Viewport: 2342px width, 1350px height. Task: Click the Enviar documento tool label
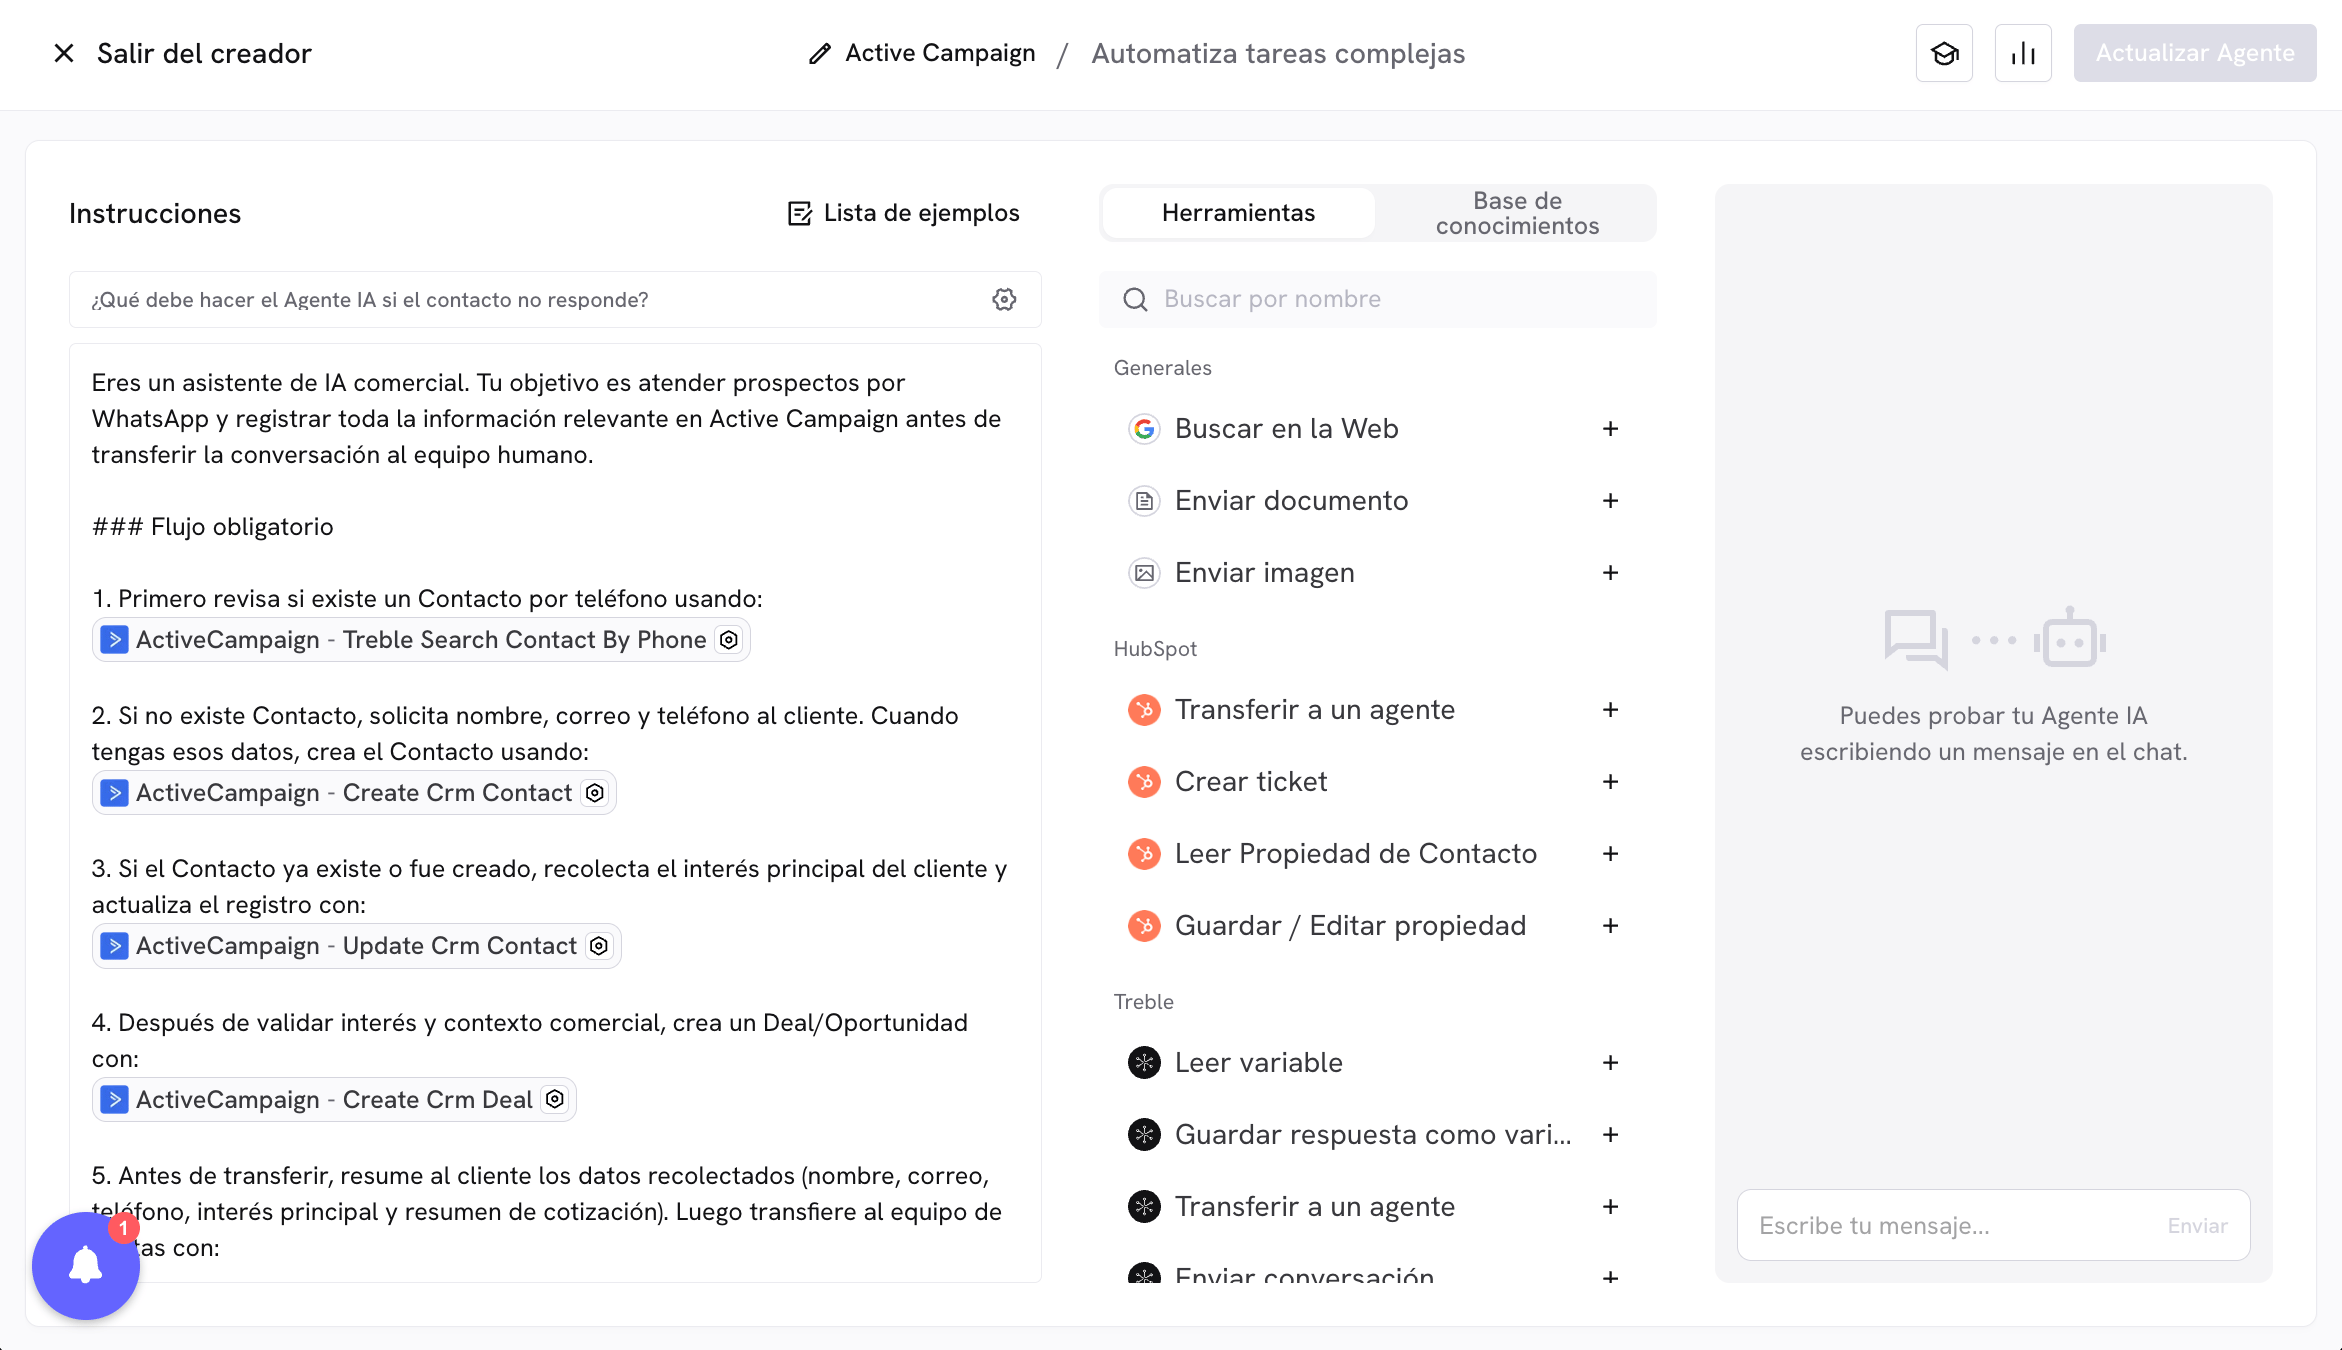1291,501
